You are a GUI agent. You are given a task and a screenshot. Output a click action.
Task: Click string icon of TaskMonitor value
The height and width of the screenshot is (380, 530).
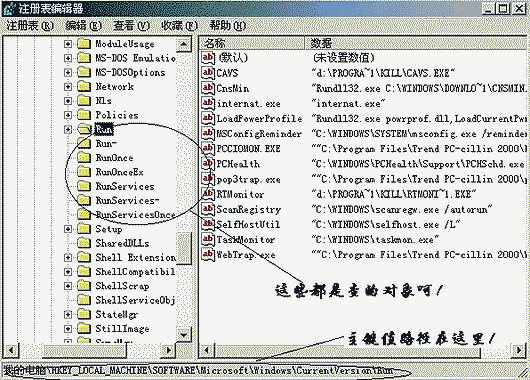(208, 239)
